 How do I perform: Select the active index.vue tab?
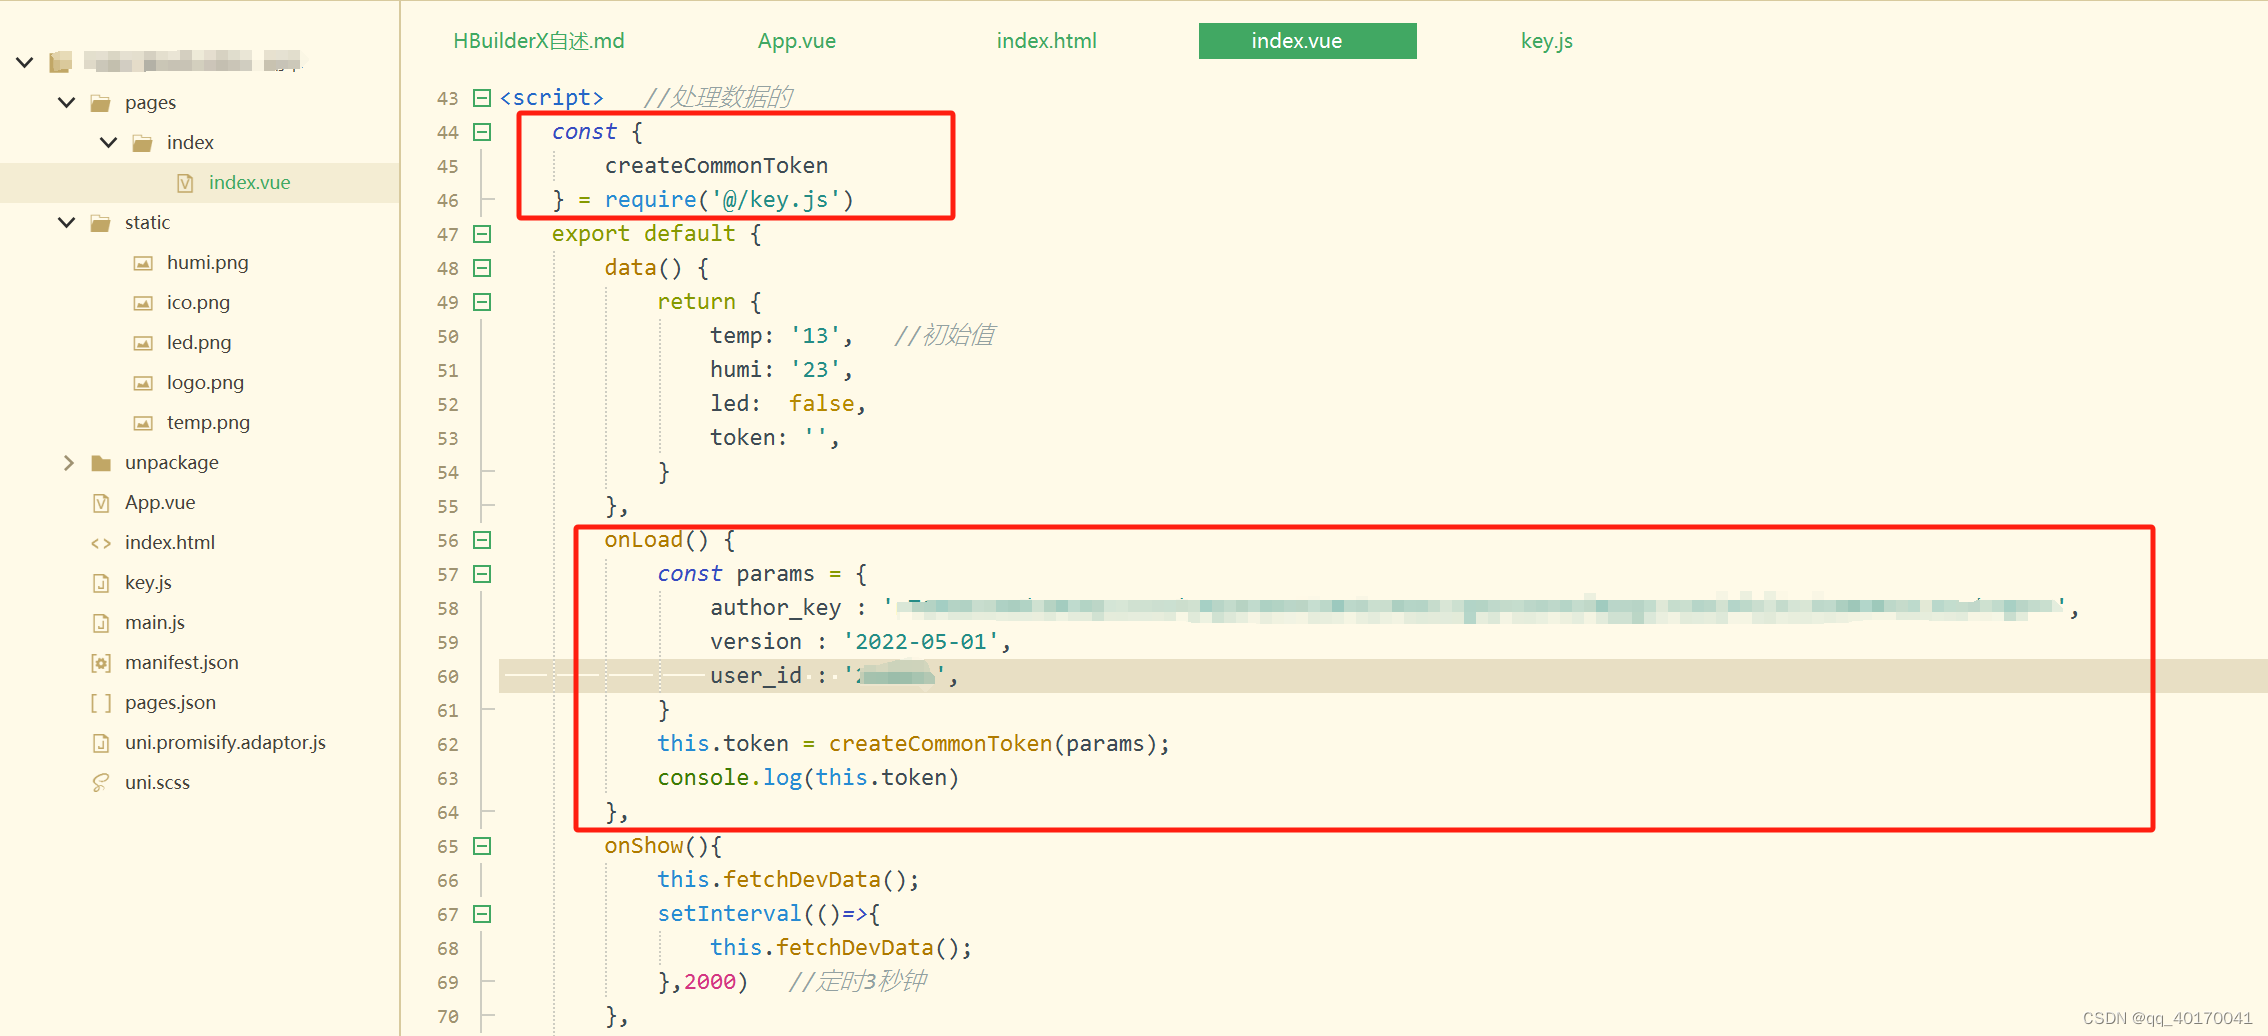(x=1307, y=41)
